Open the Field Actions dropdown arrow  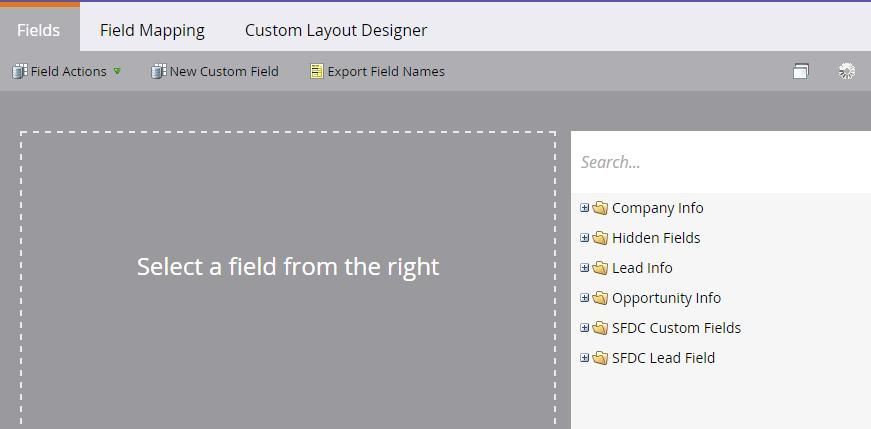[x=117, y=71]
